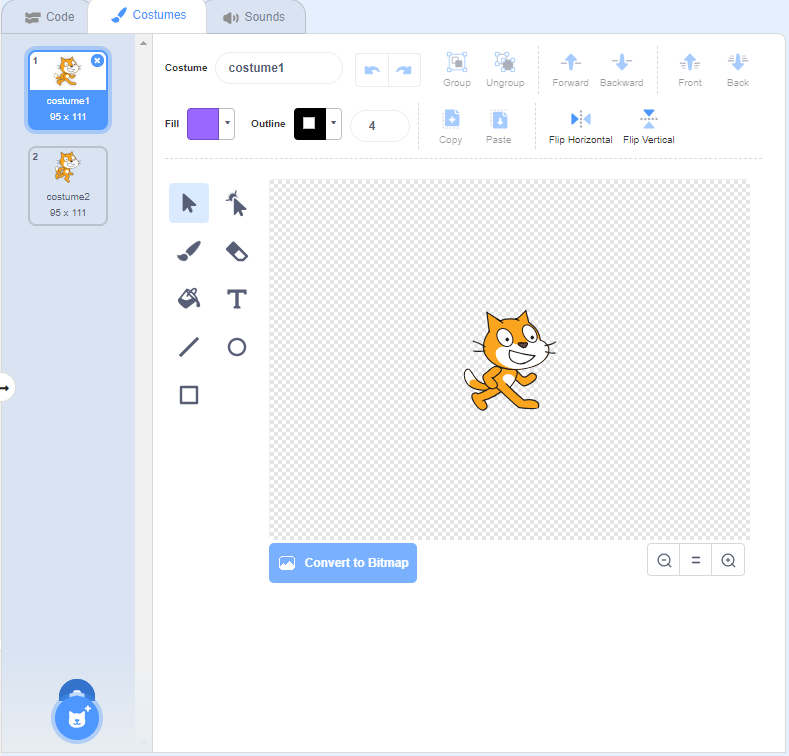Select the costume2 thumbnail
This screenshot has height=756, width=789.
(68, 186)
